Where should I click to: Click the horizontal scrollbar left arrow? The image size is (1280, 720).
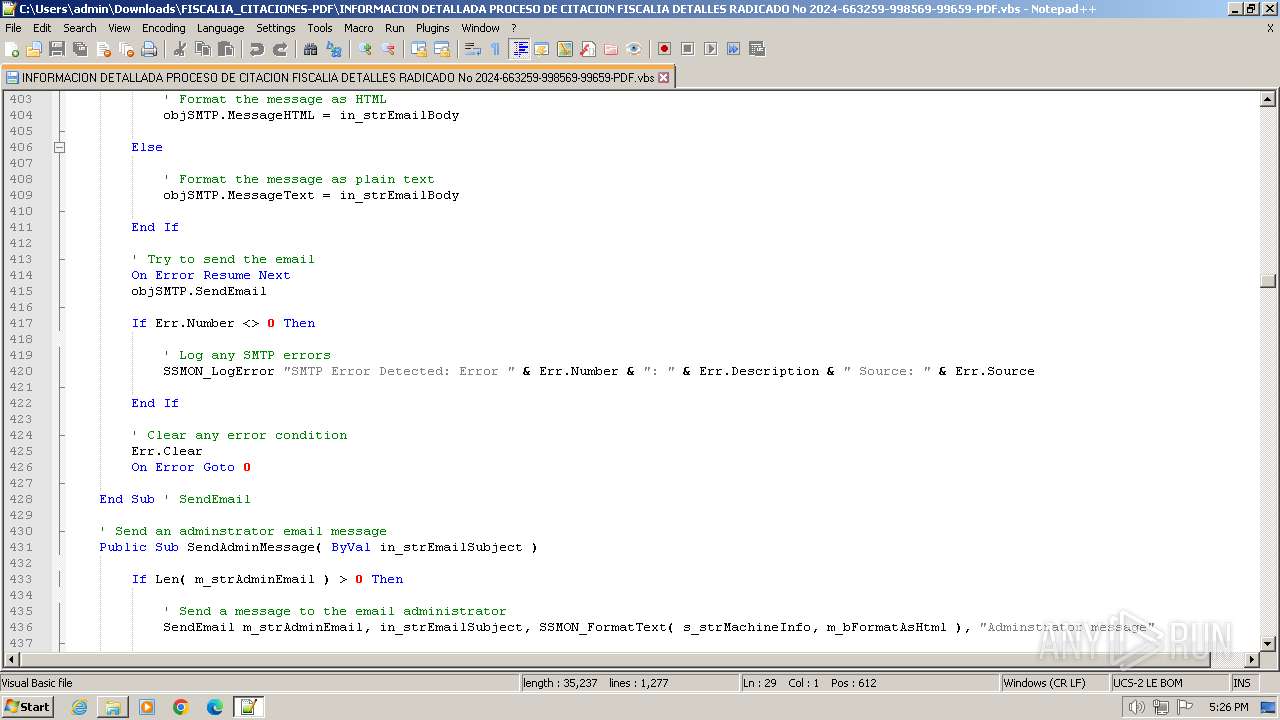pyautogui.click(x=12, y=660)
